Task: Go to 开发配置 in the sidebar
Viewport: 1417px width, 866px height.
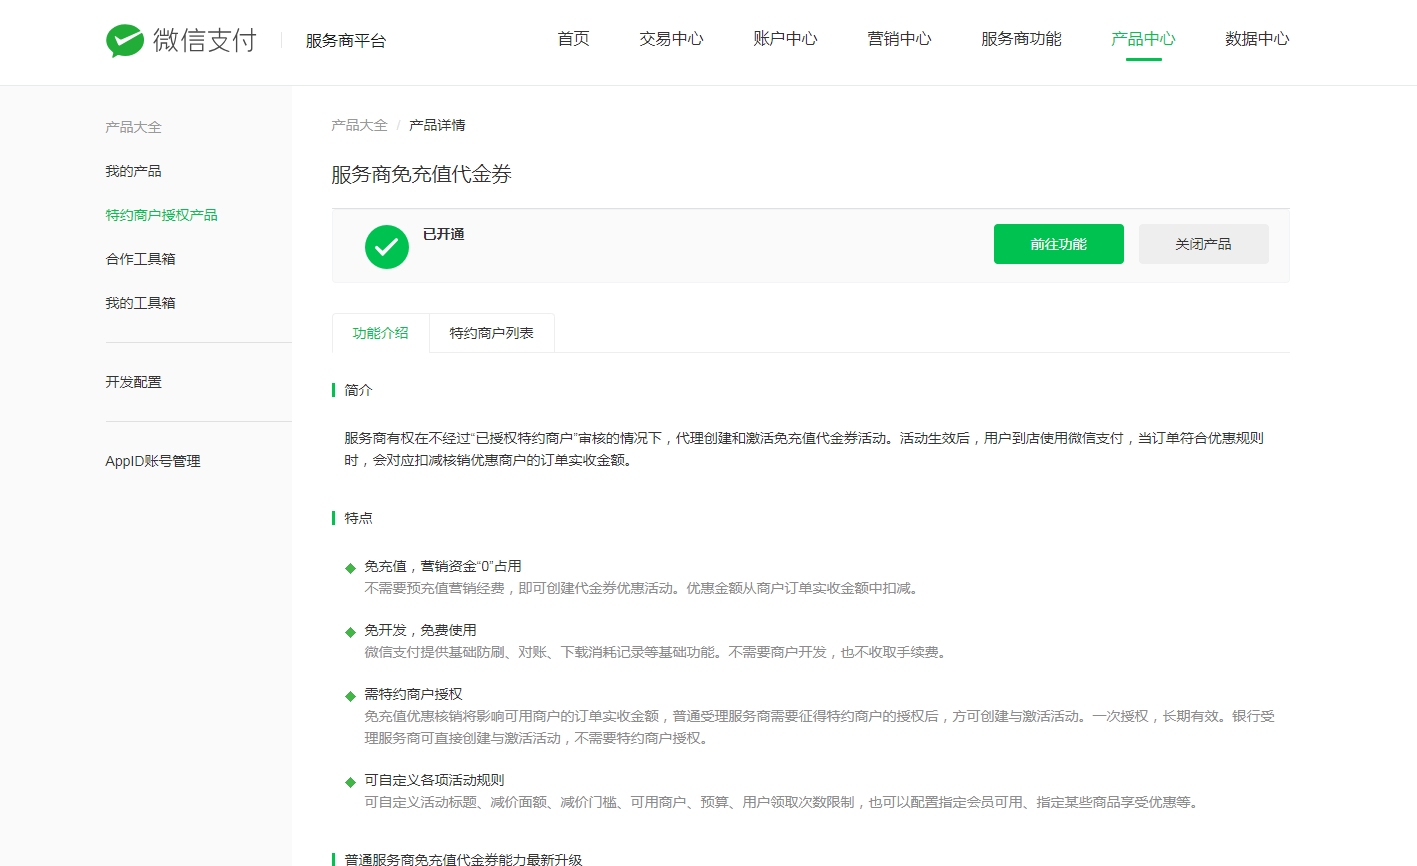Action: point(133,382)
